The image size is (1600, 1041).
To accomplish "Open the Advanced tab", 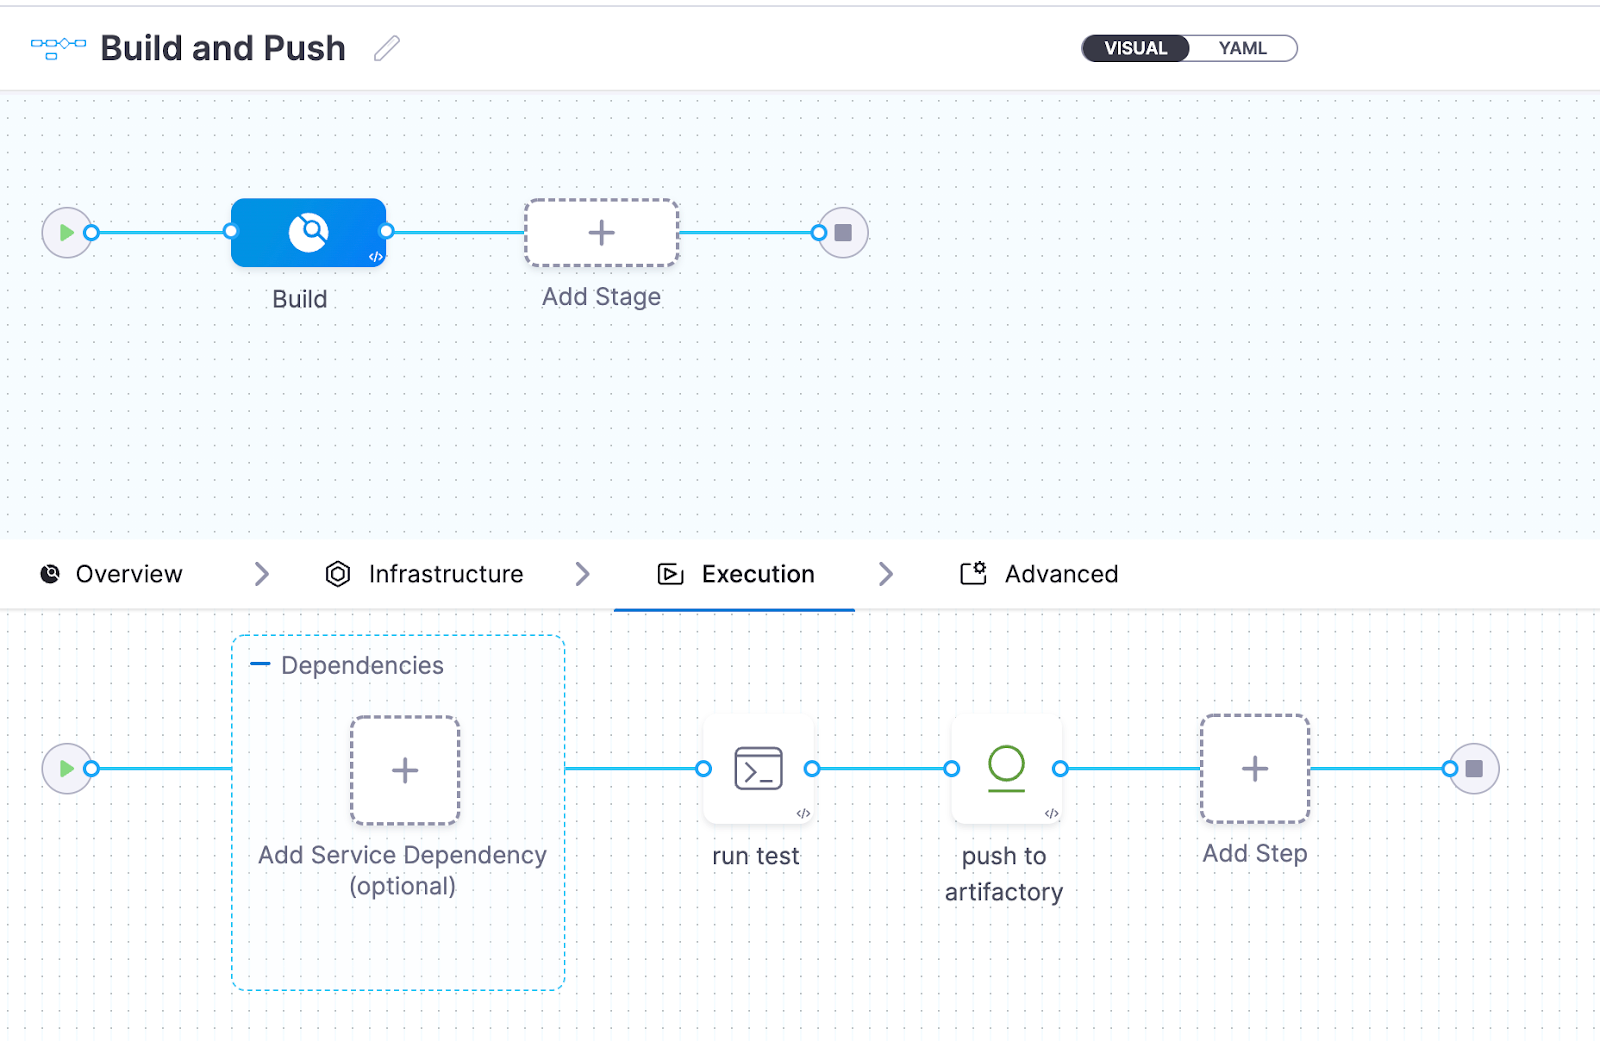I will tap(1039, 574).
